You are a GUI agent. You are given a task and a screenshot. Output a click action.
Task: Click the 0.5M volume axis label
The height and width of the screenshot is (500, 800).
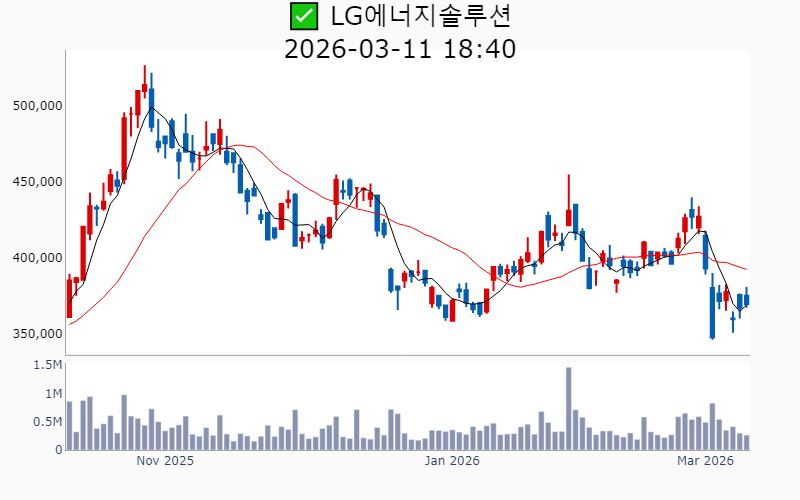click(47, 422)
